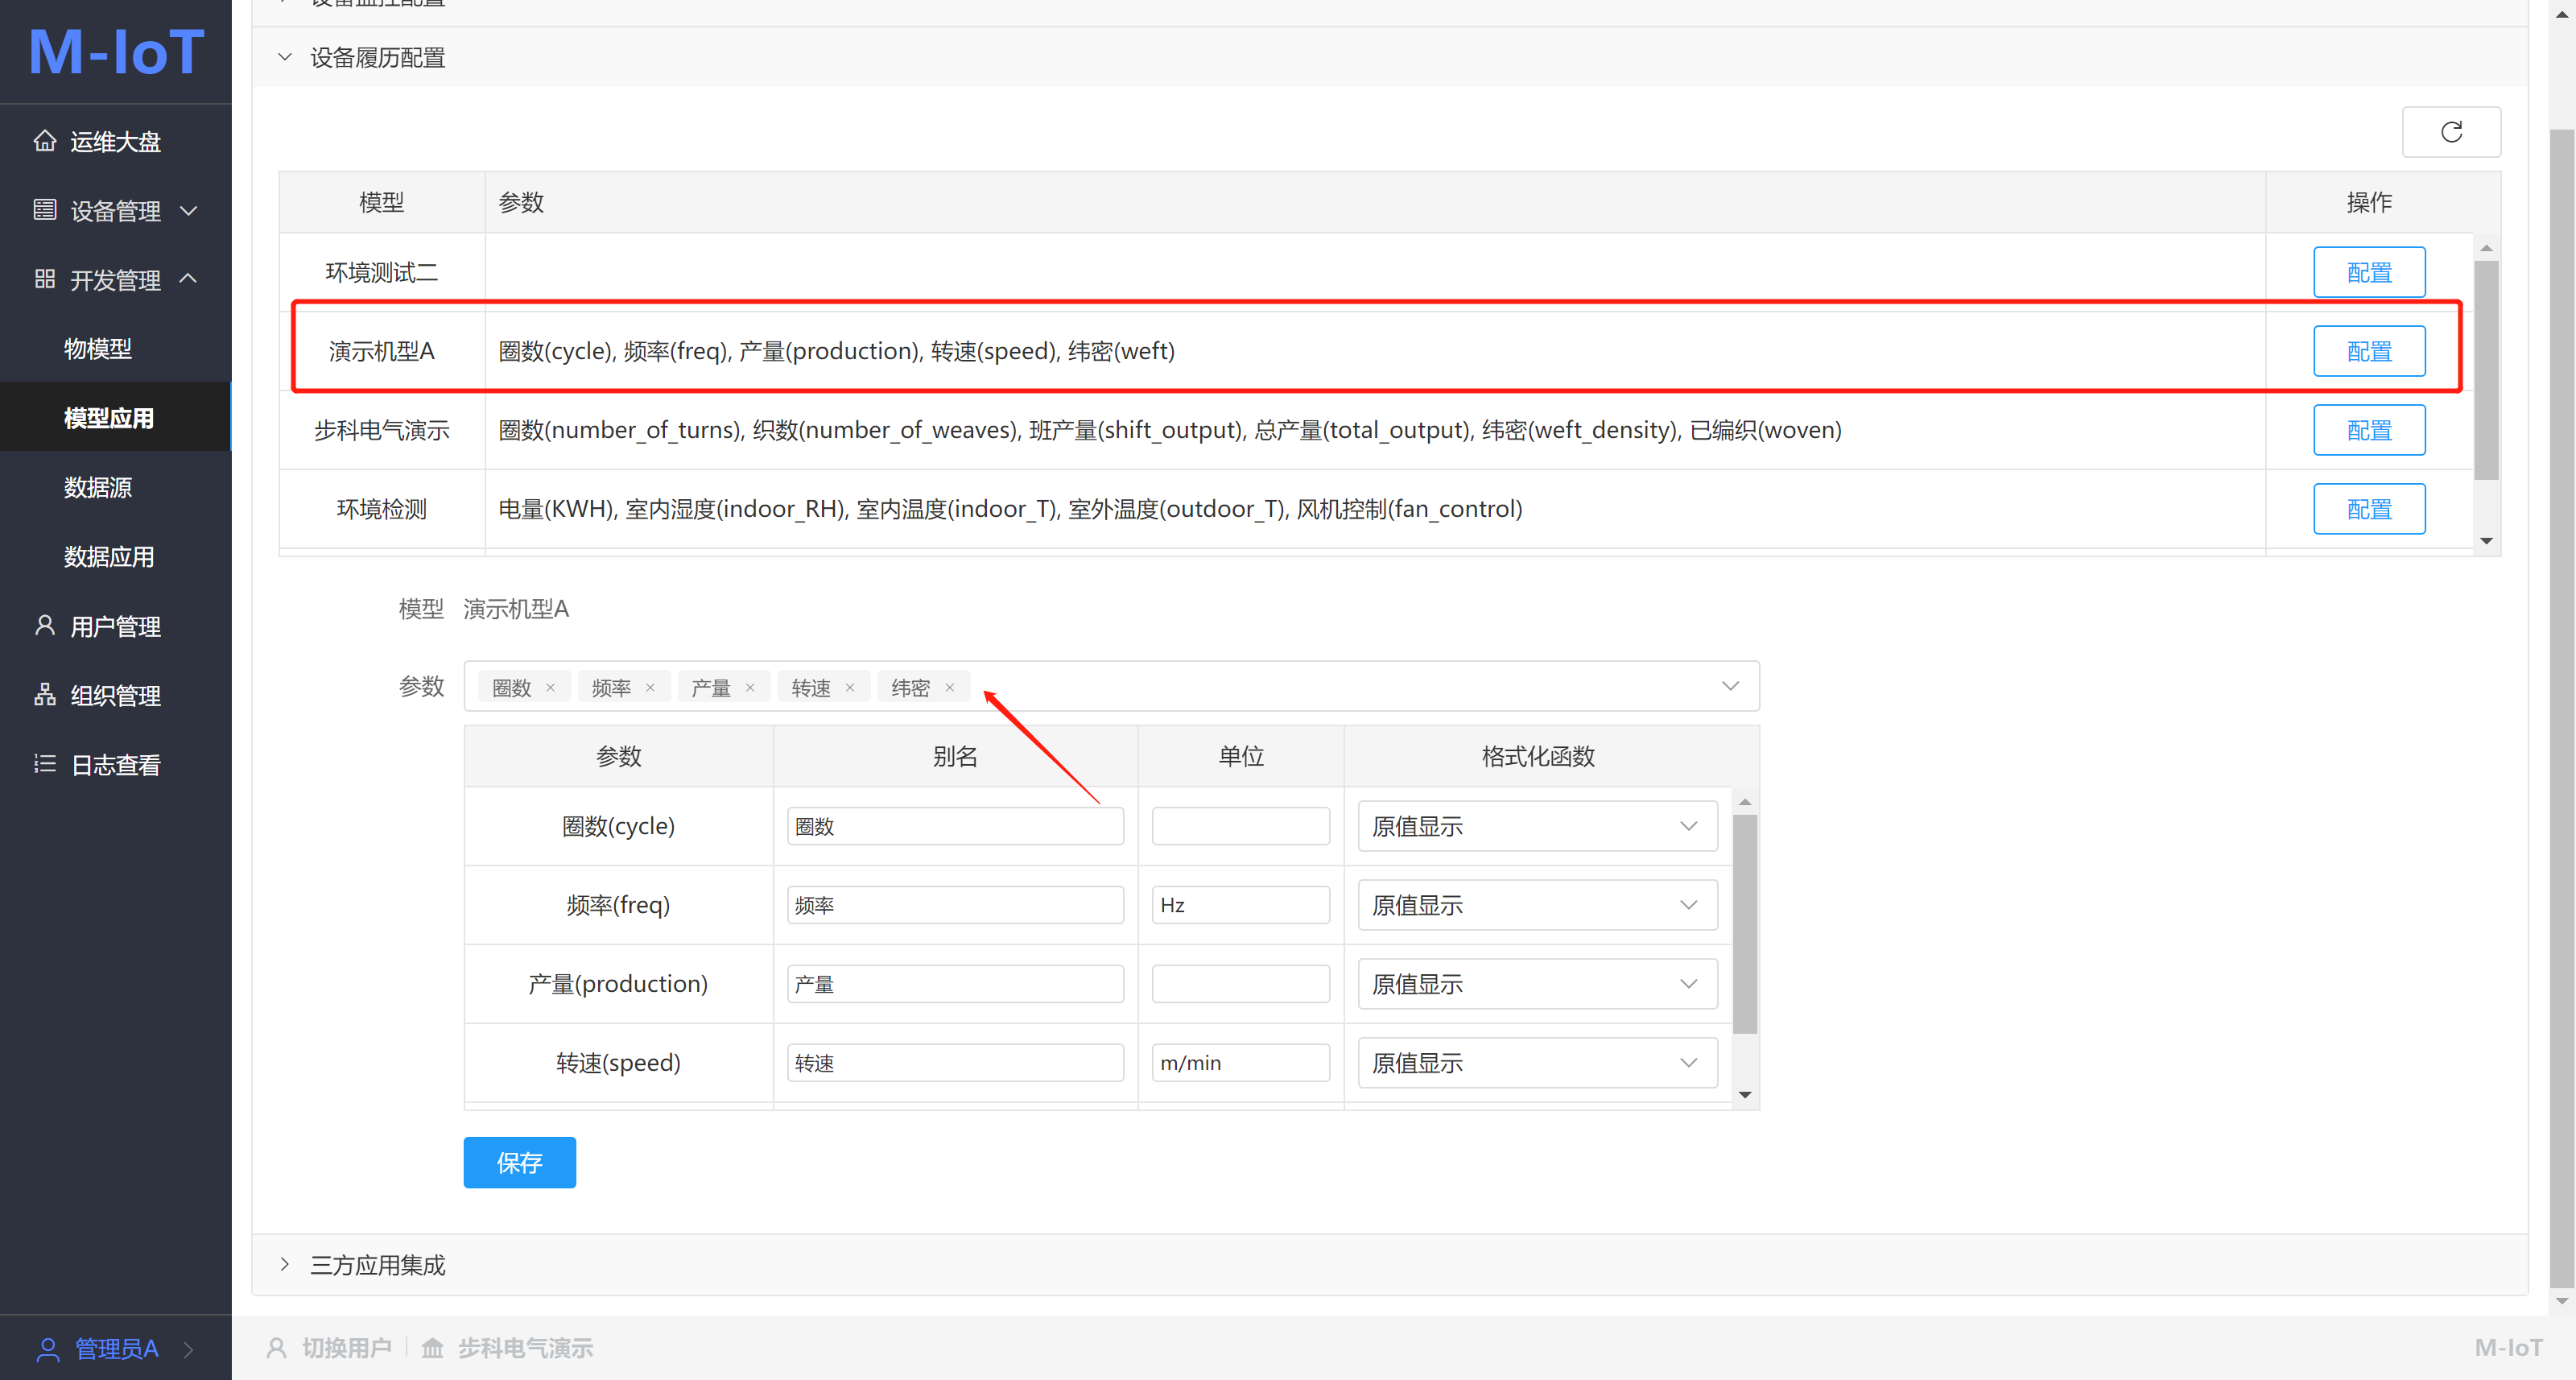Click the user icon beside 切换用户
The height and width of the screenshot is (1380, 2576).
click(x=277, y=1348)
